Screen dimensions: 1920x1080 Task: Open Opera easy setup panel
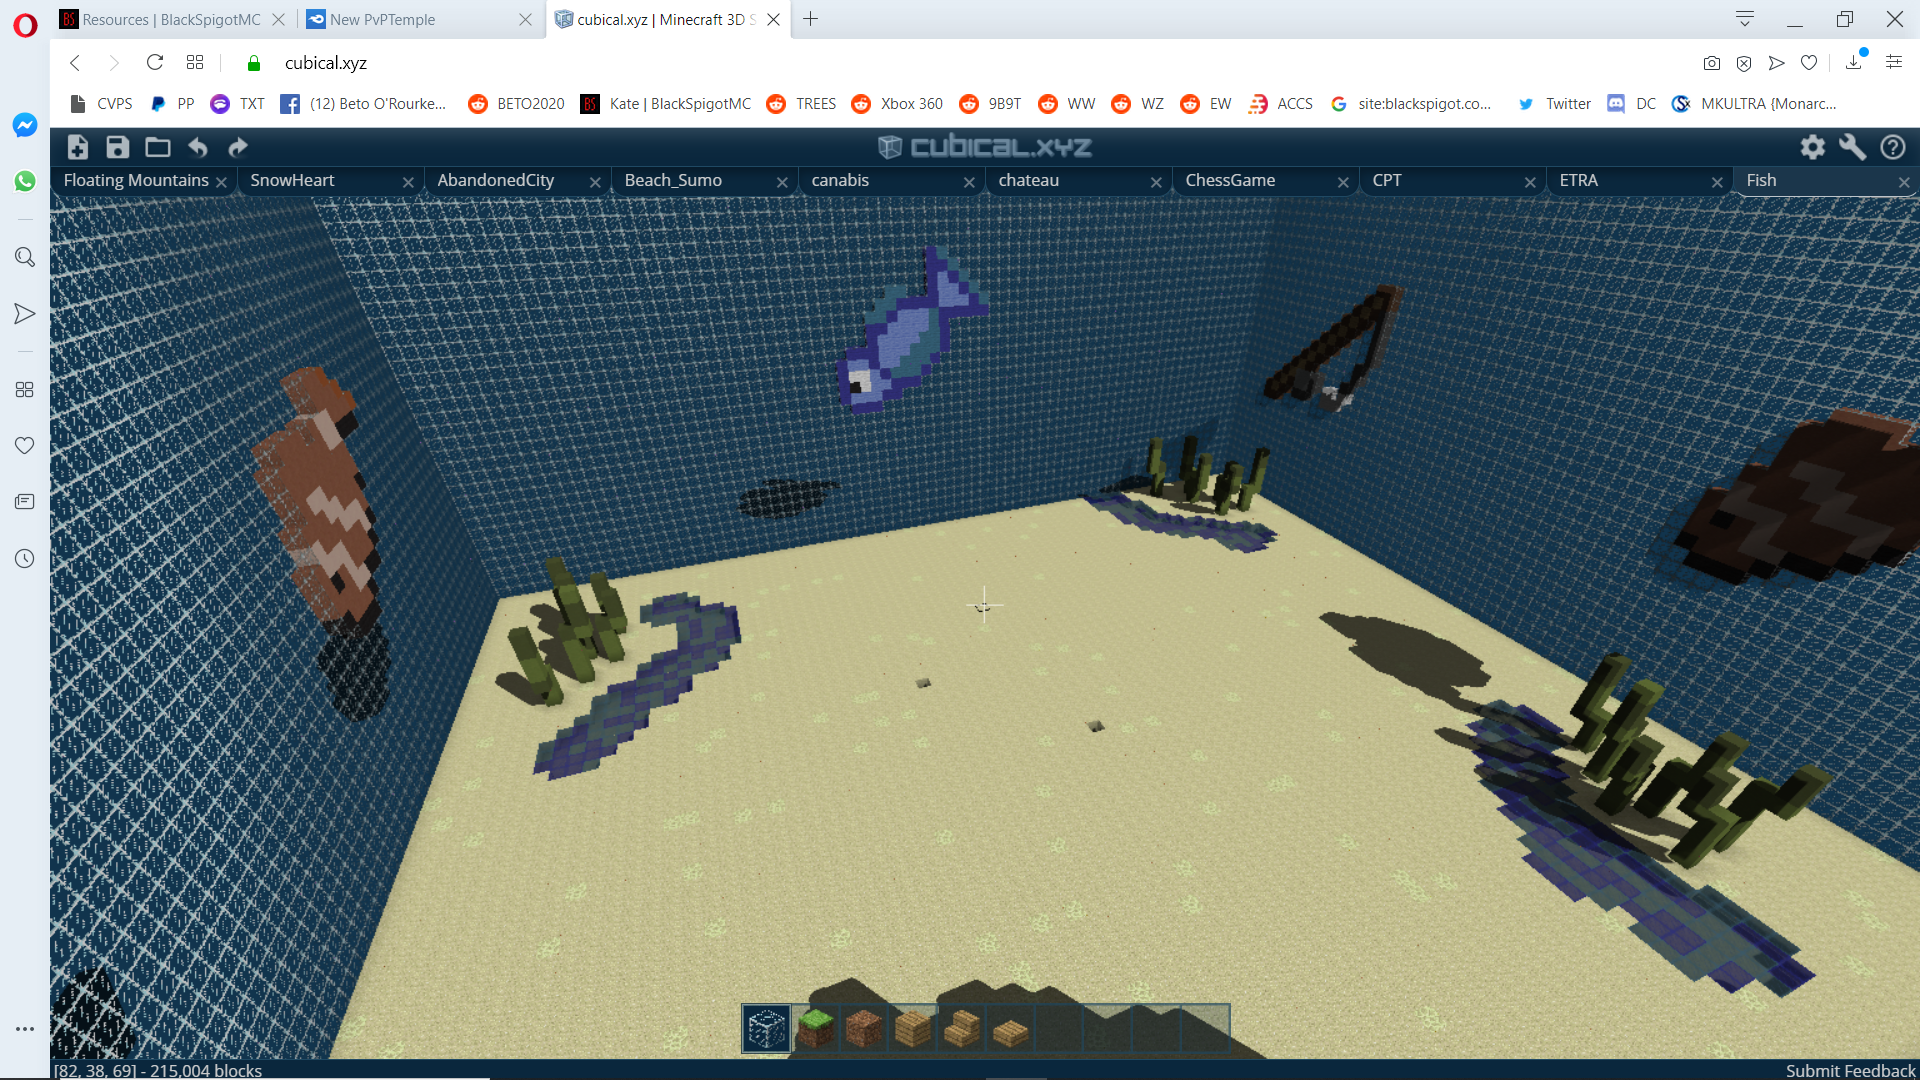(1894, 62)
